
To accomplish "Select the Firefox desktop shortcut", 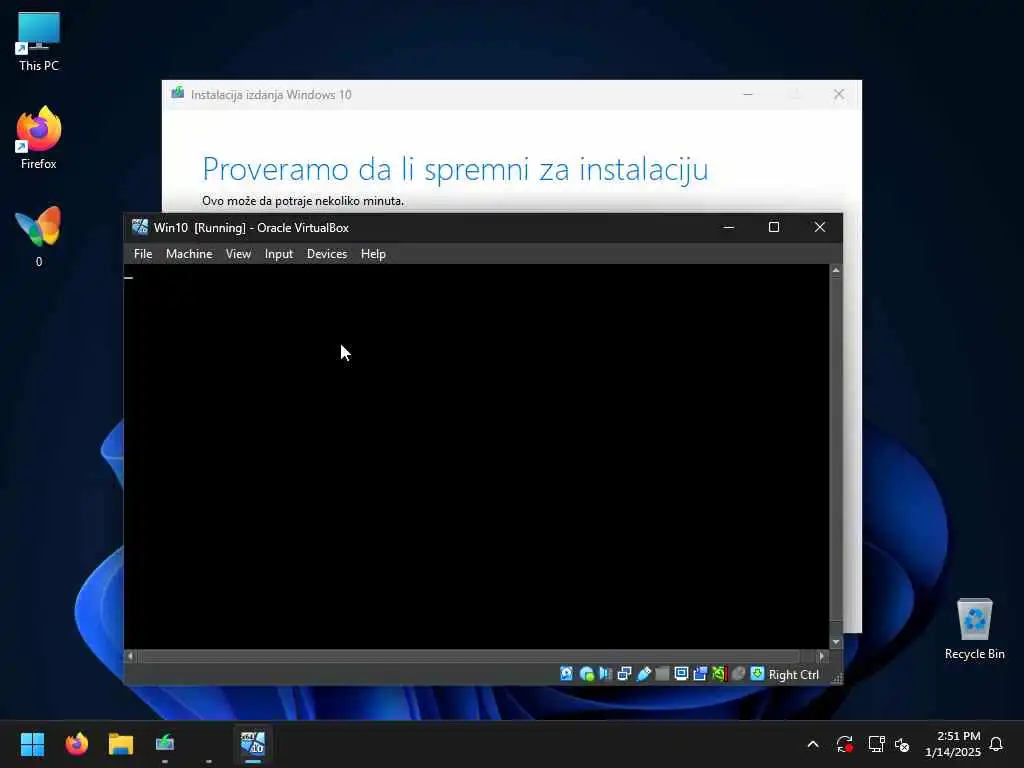I will point(39,138).
